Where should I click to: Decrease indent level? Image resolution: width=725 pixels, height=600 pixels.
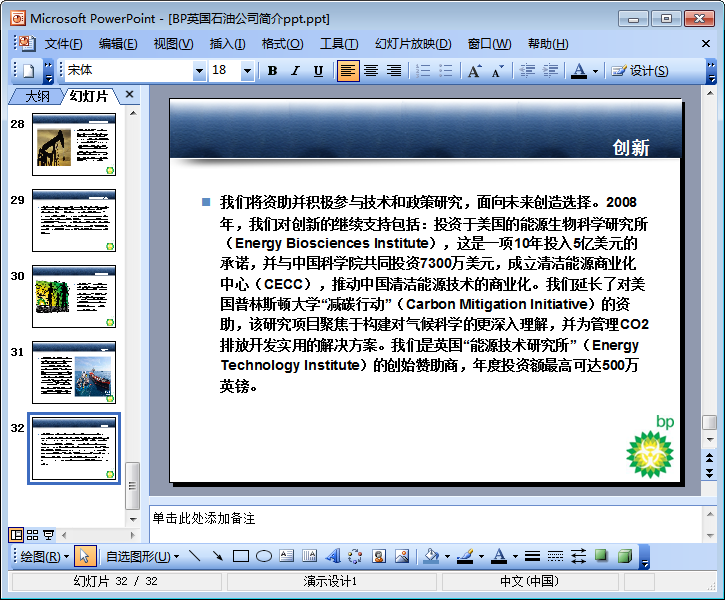pos(527,71)
